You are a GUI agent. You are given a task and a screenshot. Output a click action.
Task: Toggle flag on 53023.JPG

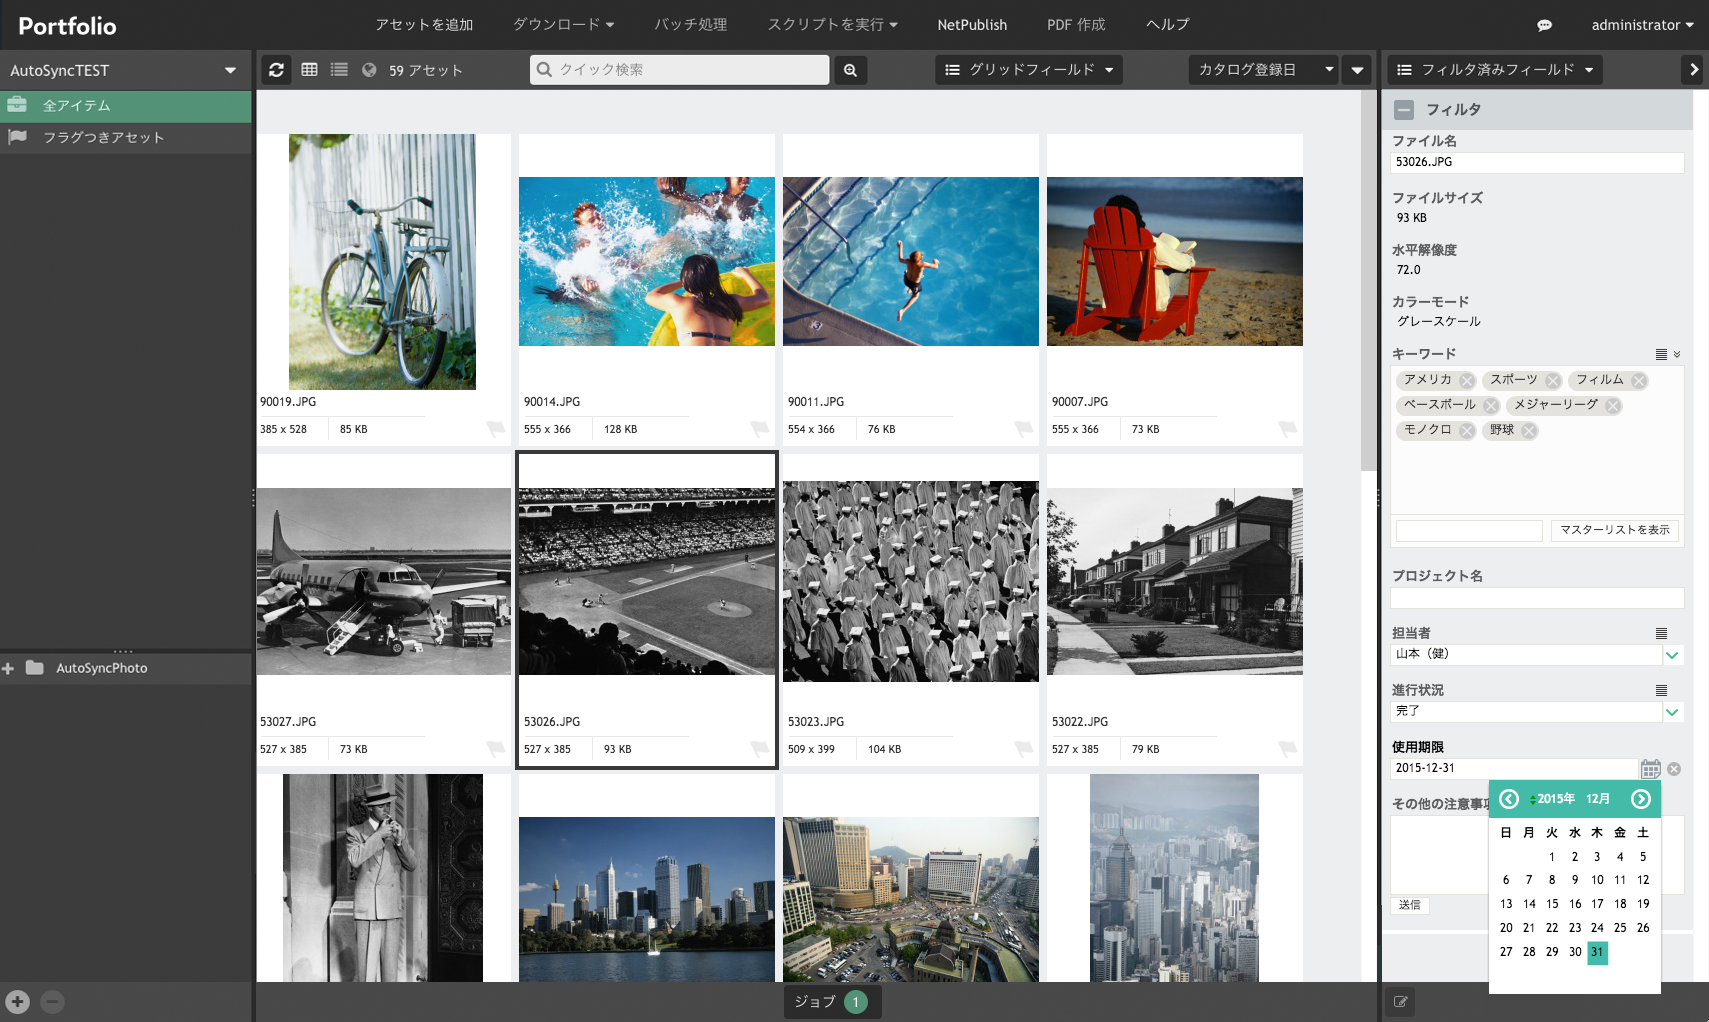point(1024,749)
